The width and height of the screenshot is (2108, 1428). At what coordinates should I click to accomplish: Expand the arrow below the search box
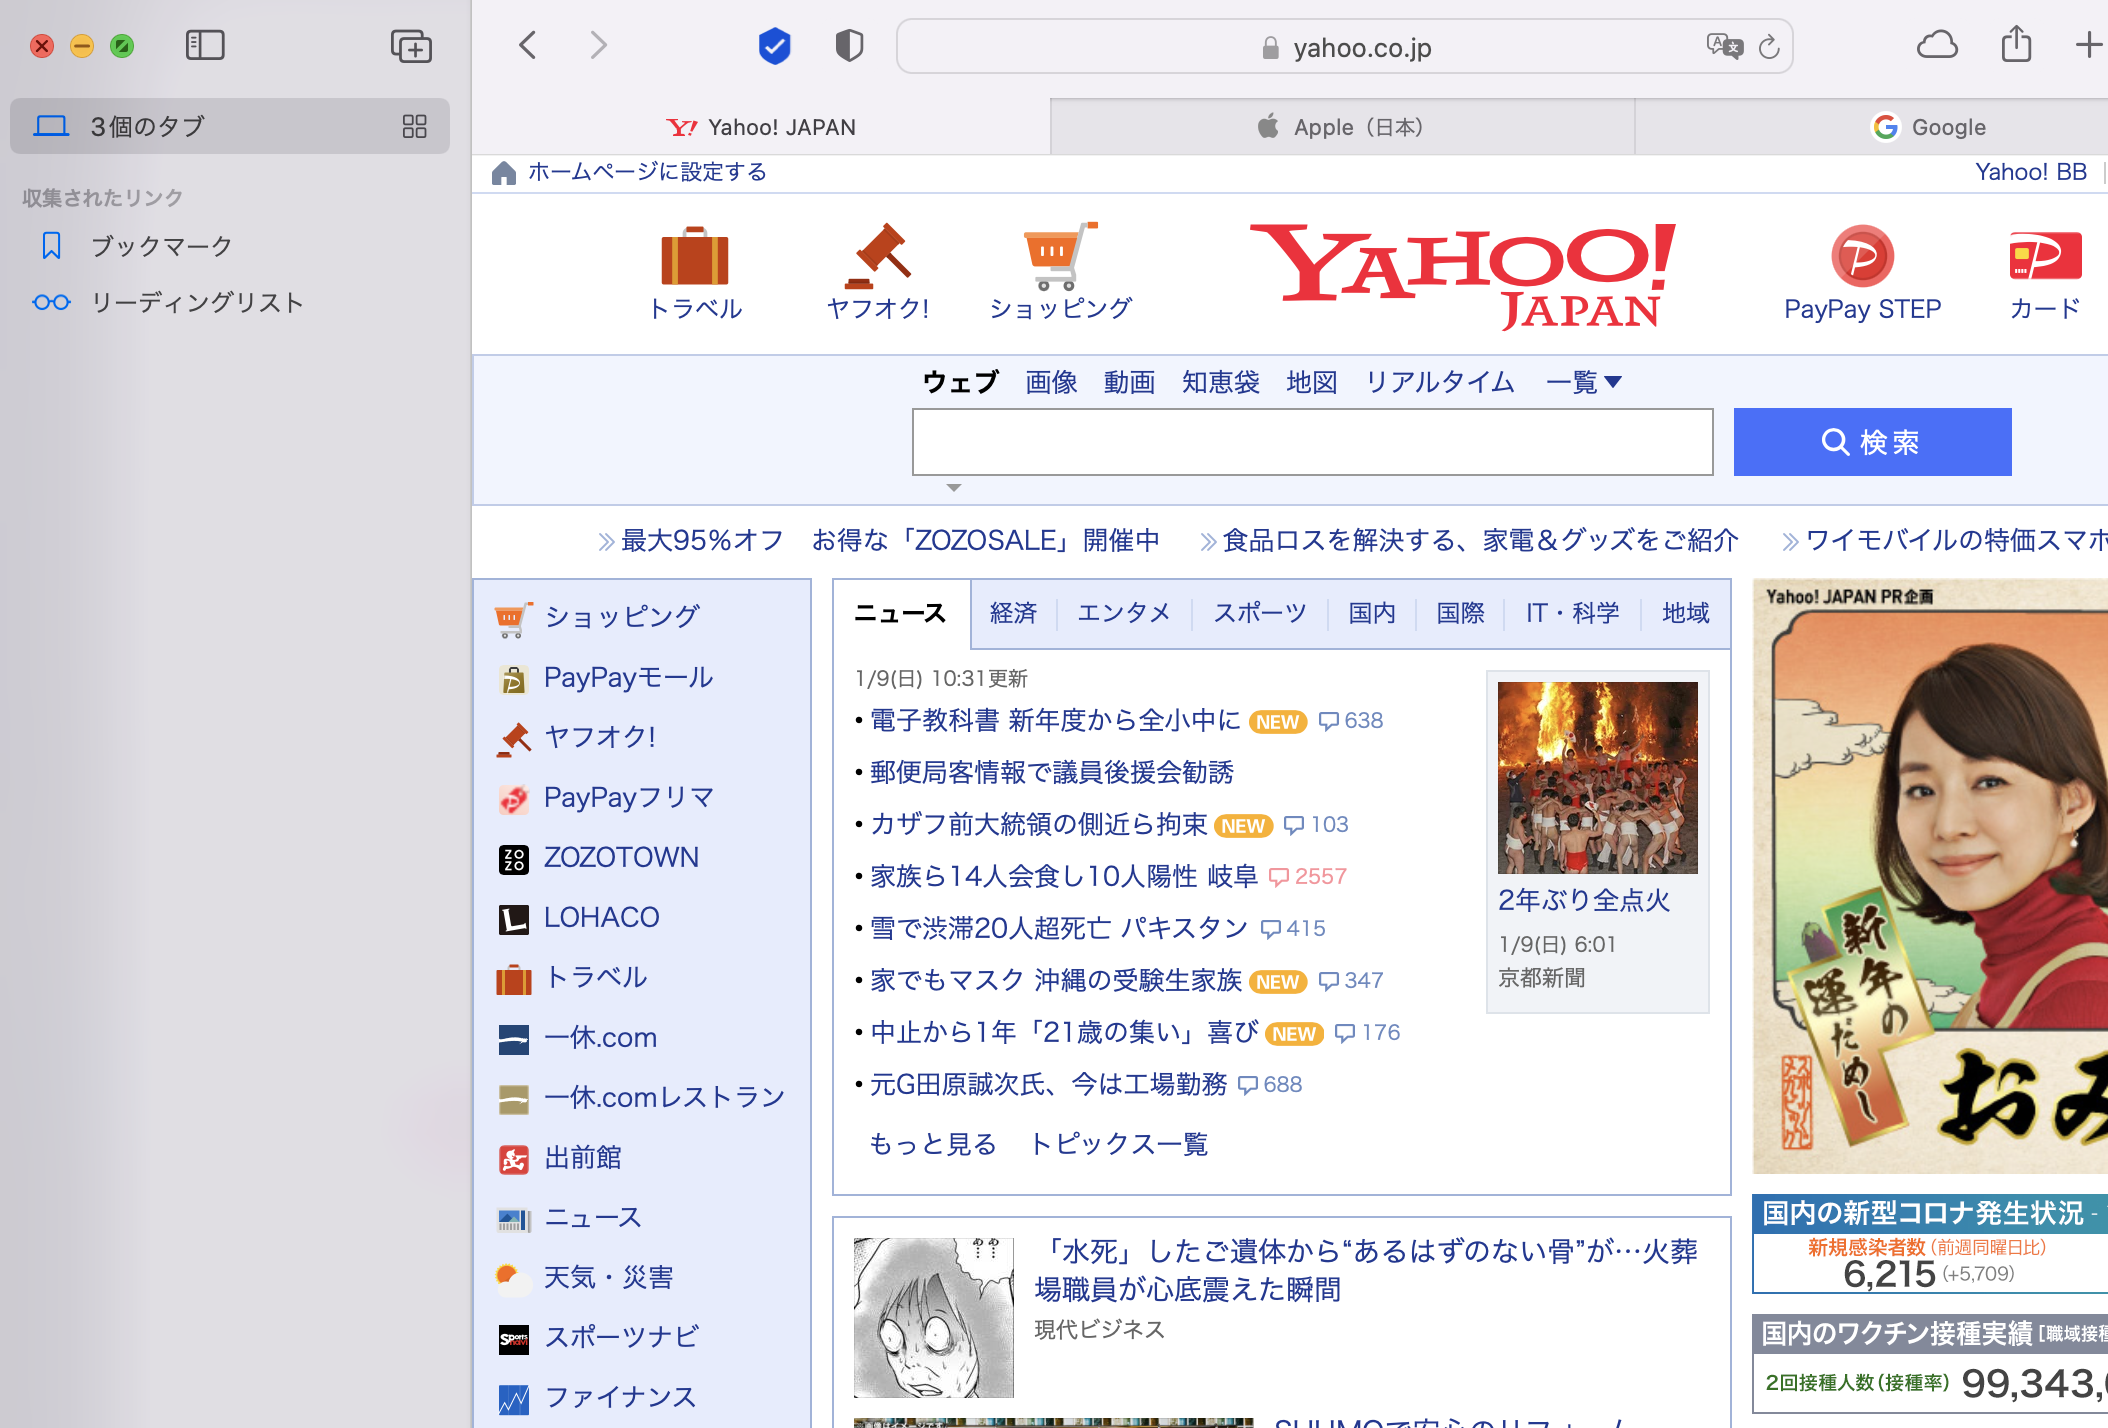pos(953,488)
